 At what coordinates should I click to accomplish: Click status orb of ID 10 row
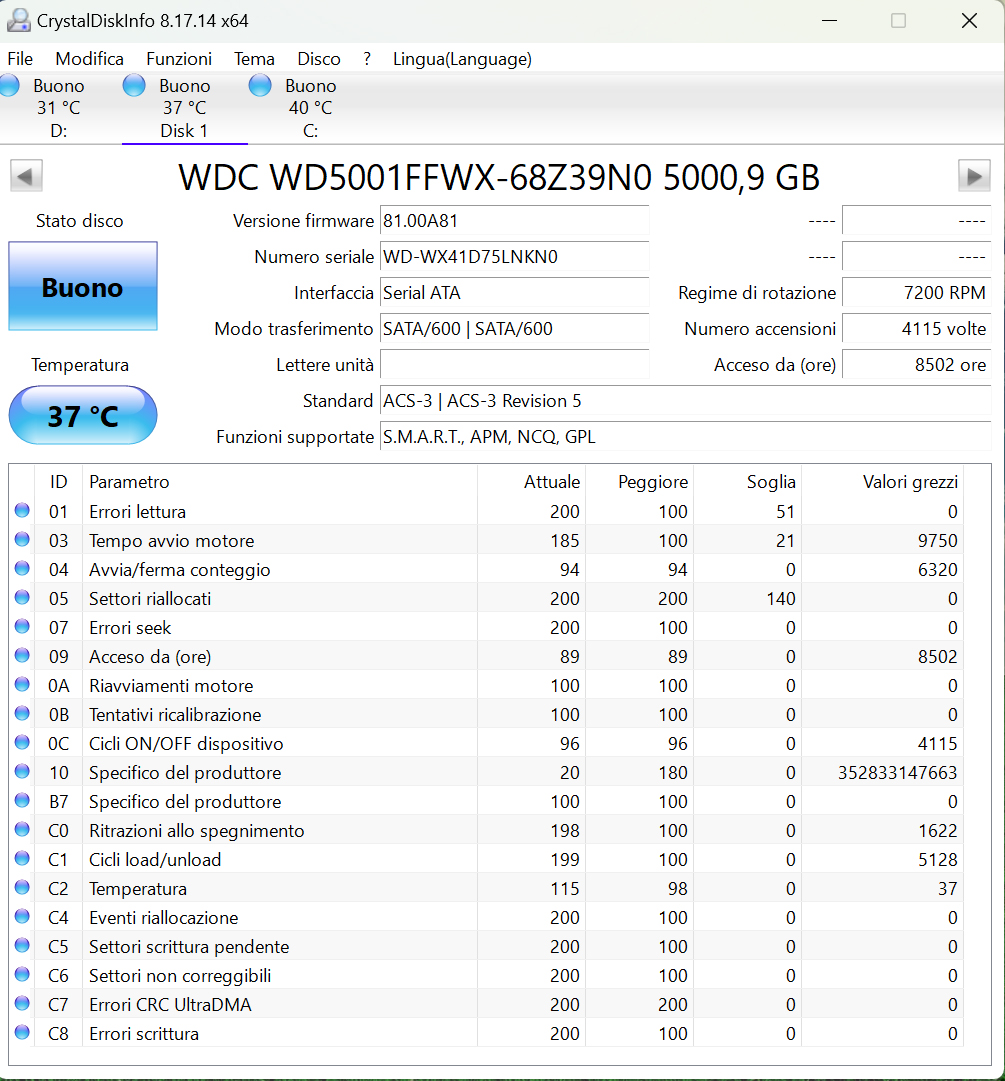[22, 771]
